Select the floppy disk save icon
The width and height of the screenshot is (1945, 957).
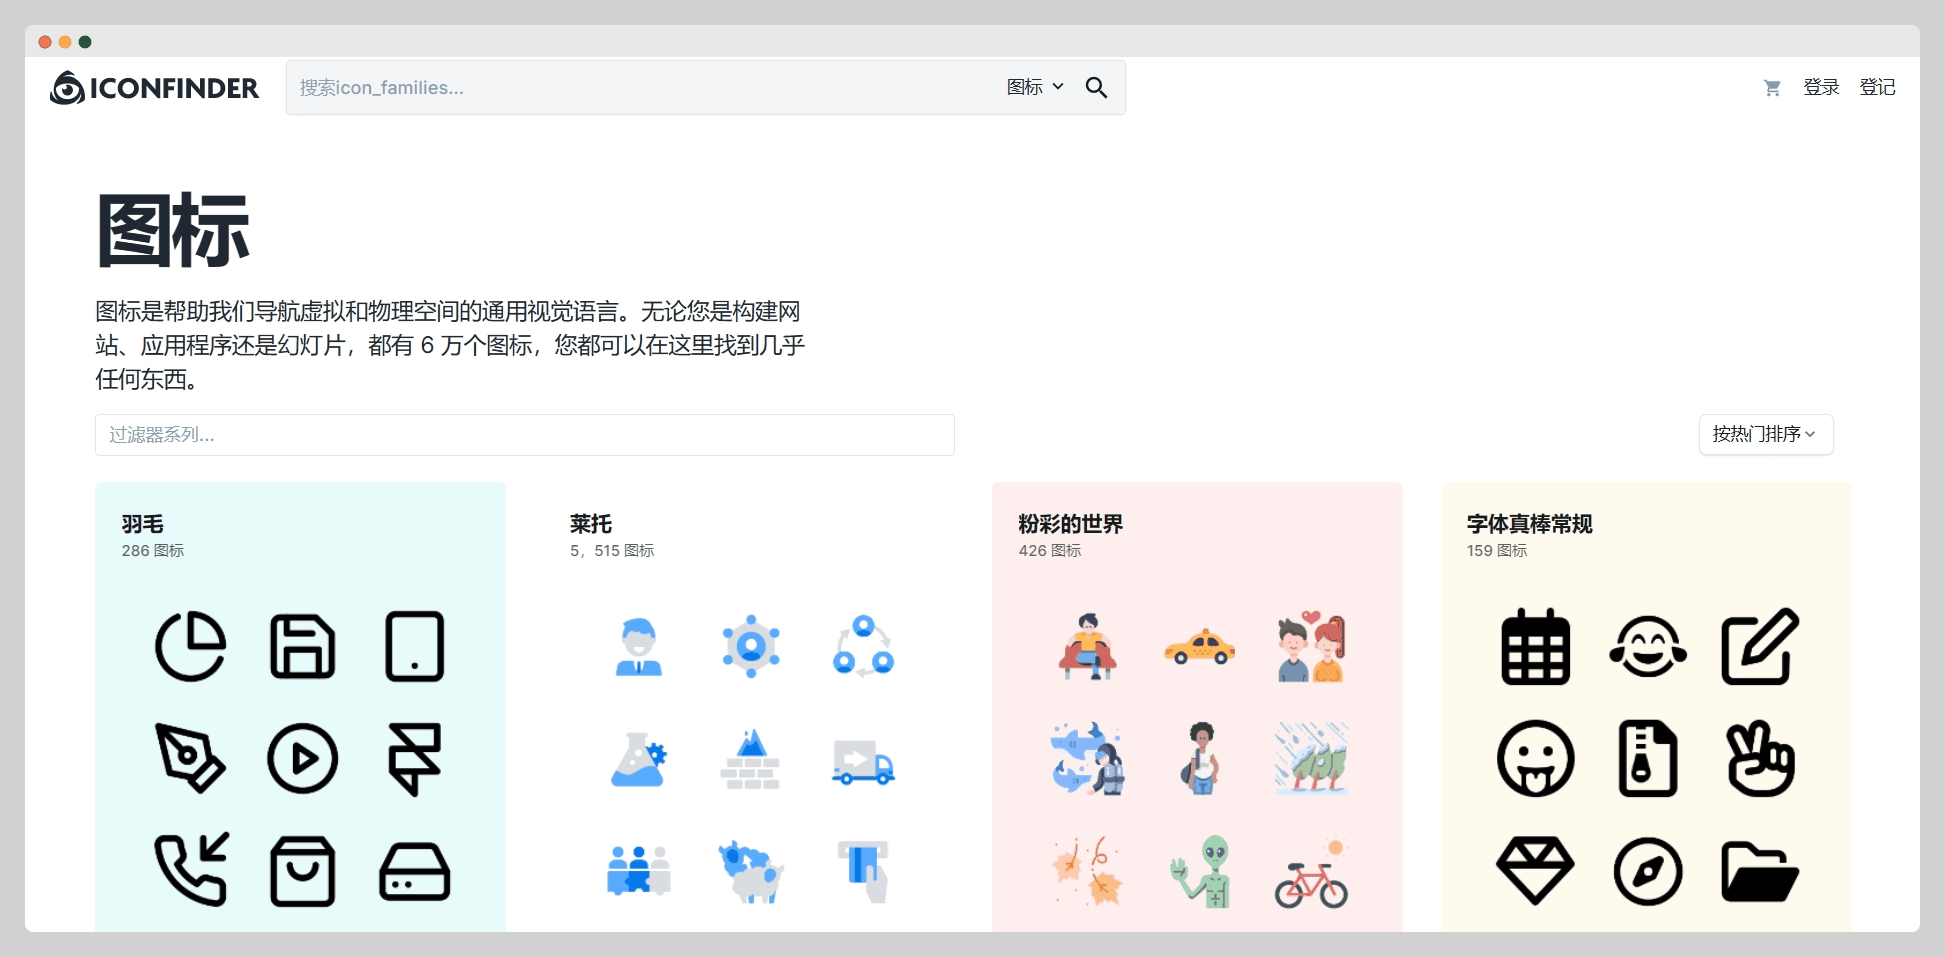tap(302, 647)
